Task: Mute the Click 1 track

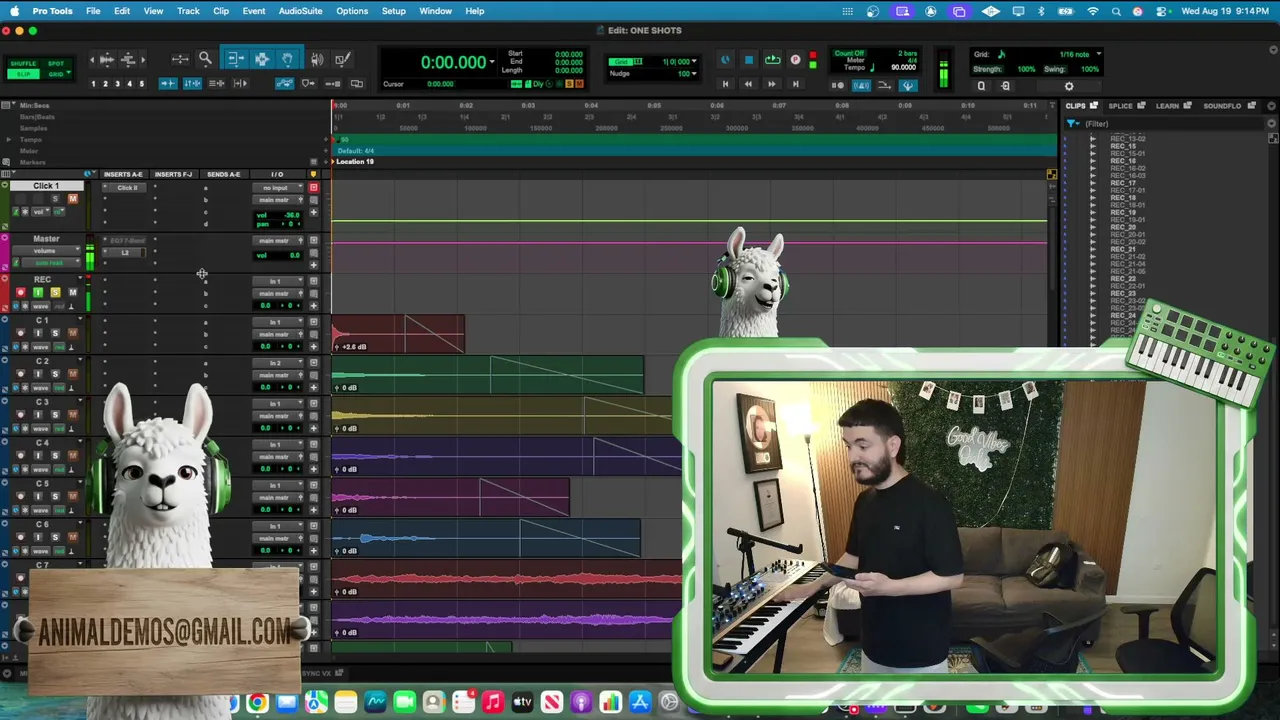Action: 72,199
